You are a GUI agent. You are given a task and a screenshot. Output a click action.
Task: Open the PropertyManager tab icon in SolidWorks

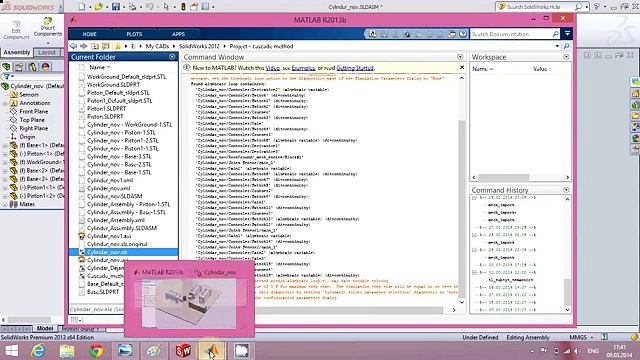(x=19, y=67)
